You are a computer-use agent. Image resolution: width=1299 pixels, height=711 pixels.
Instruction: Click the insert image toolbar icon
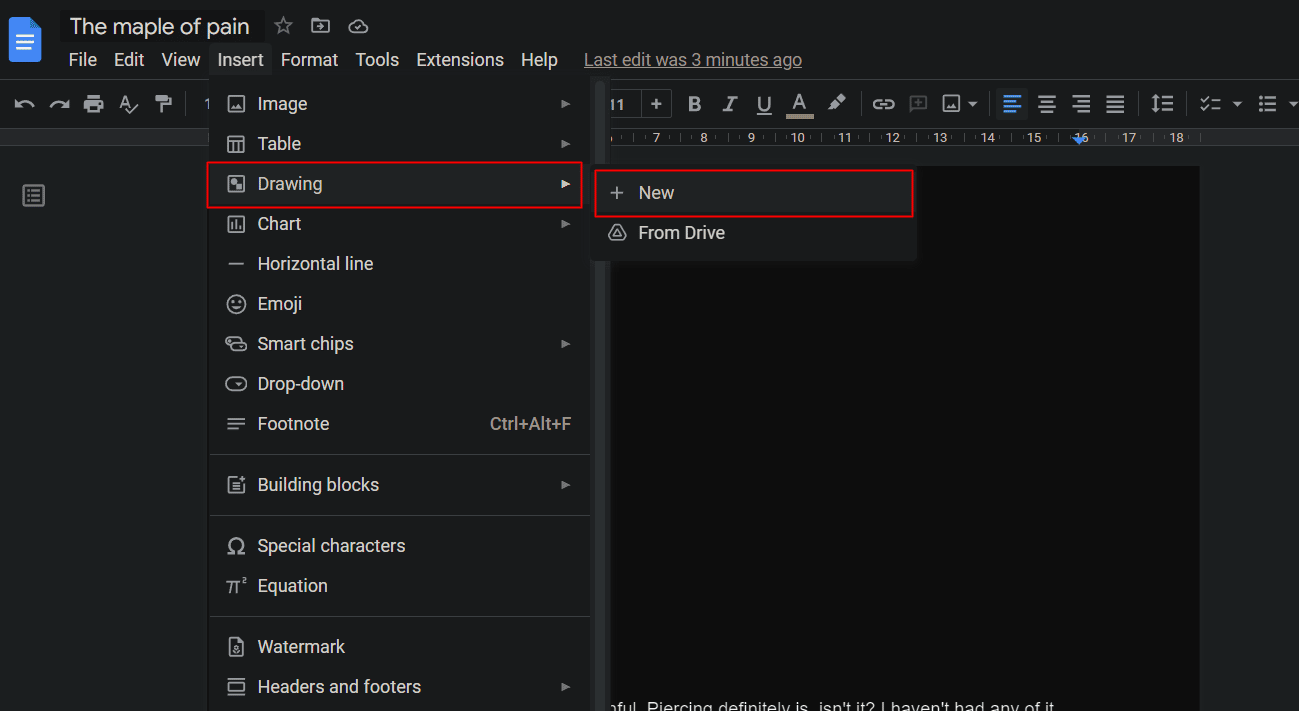point(951,104)
